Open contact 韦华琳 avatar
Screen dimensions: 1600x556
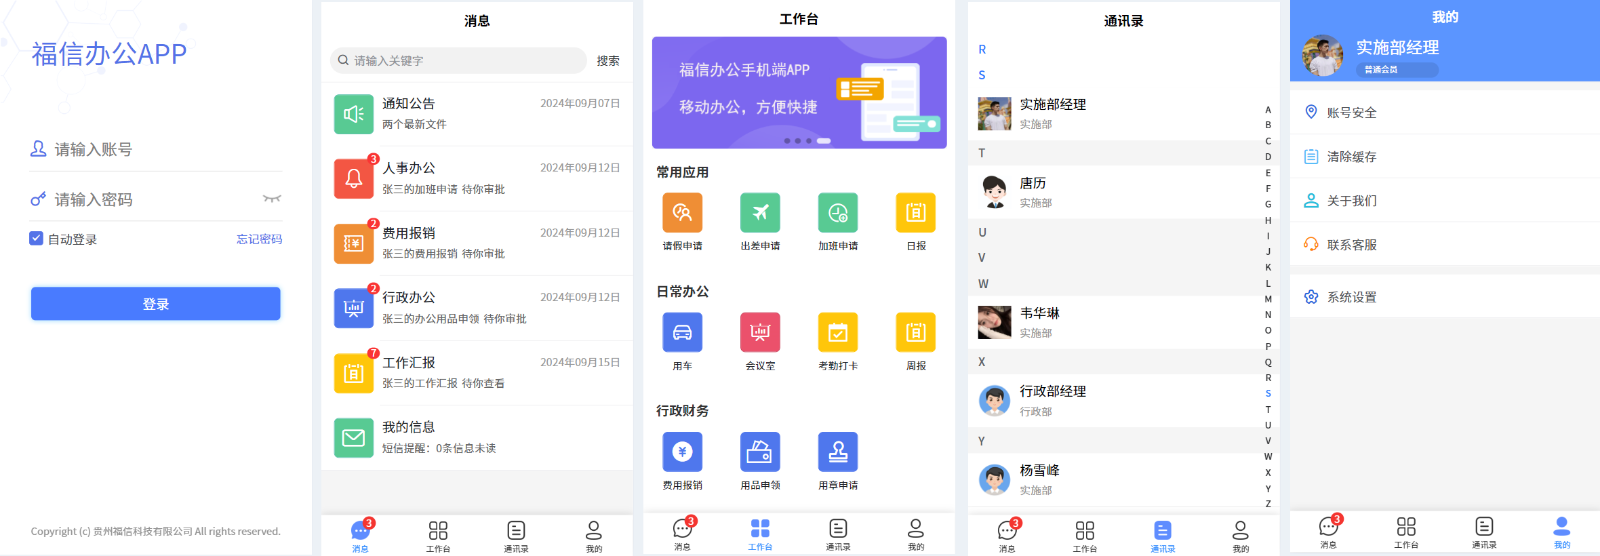[994, 322]
